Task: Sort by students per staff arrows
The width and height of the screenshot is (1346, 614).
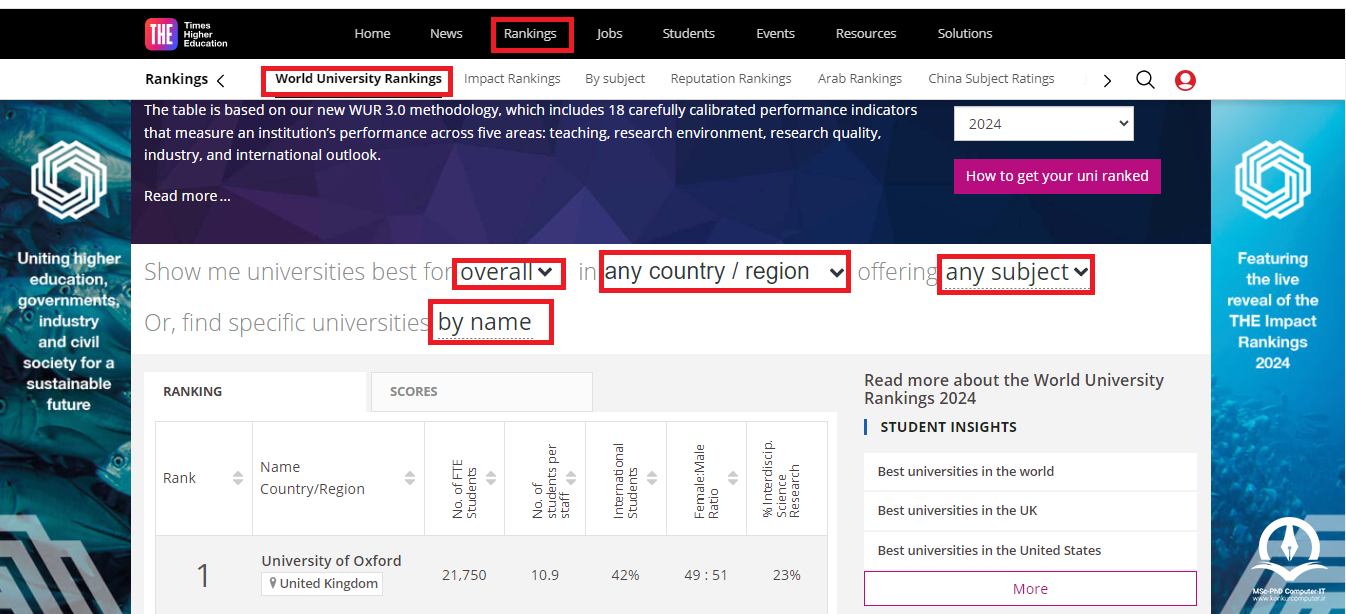Action: pyautogui.click(x=572, y=478)
